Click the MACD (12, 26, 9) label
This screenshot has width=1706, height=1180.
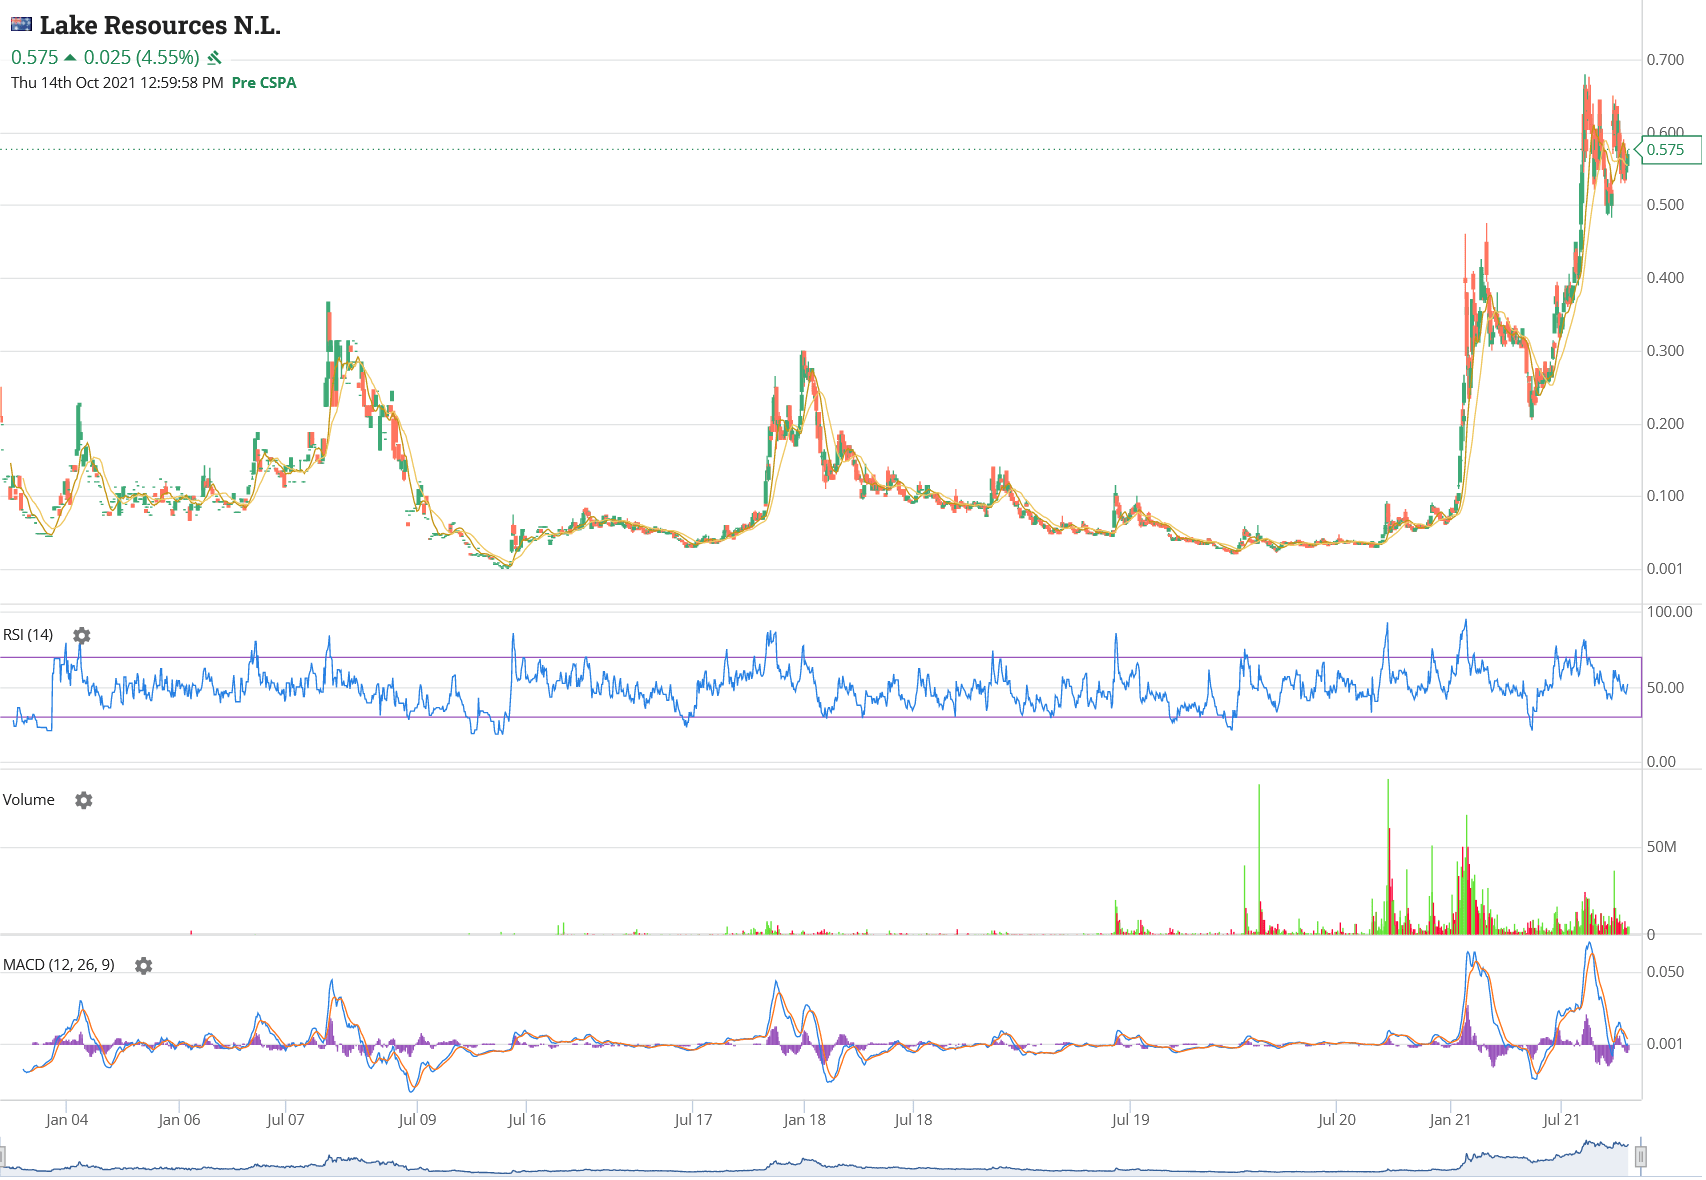[59, 965]
